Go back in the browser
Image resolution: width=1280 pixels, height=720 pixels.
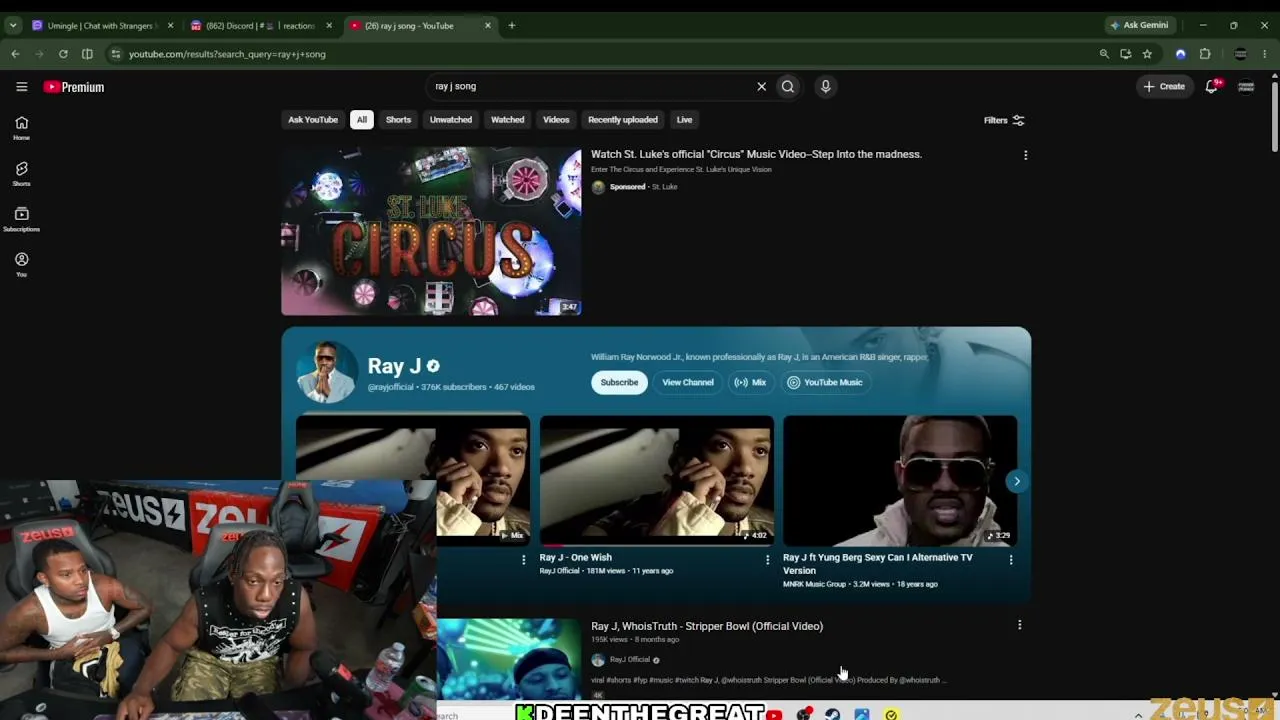[15, 54]
